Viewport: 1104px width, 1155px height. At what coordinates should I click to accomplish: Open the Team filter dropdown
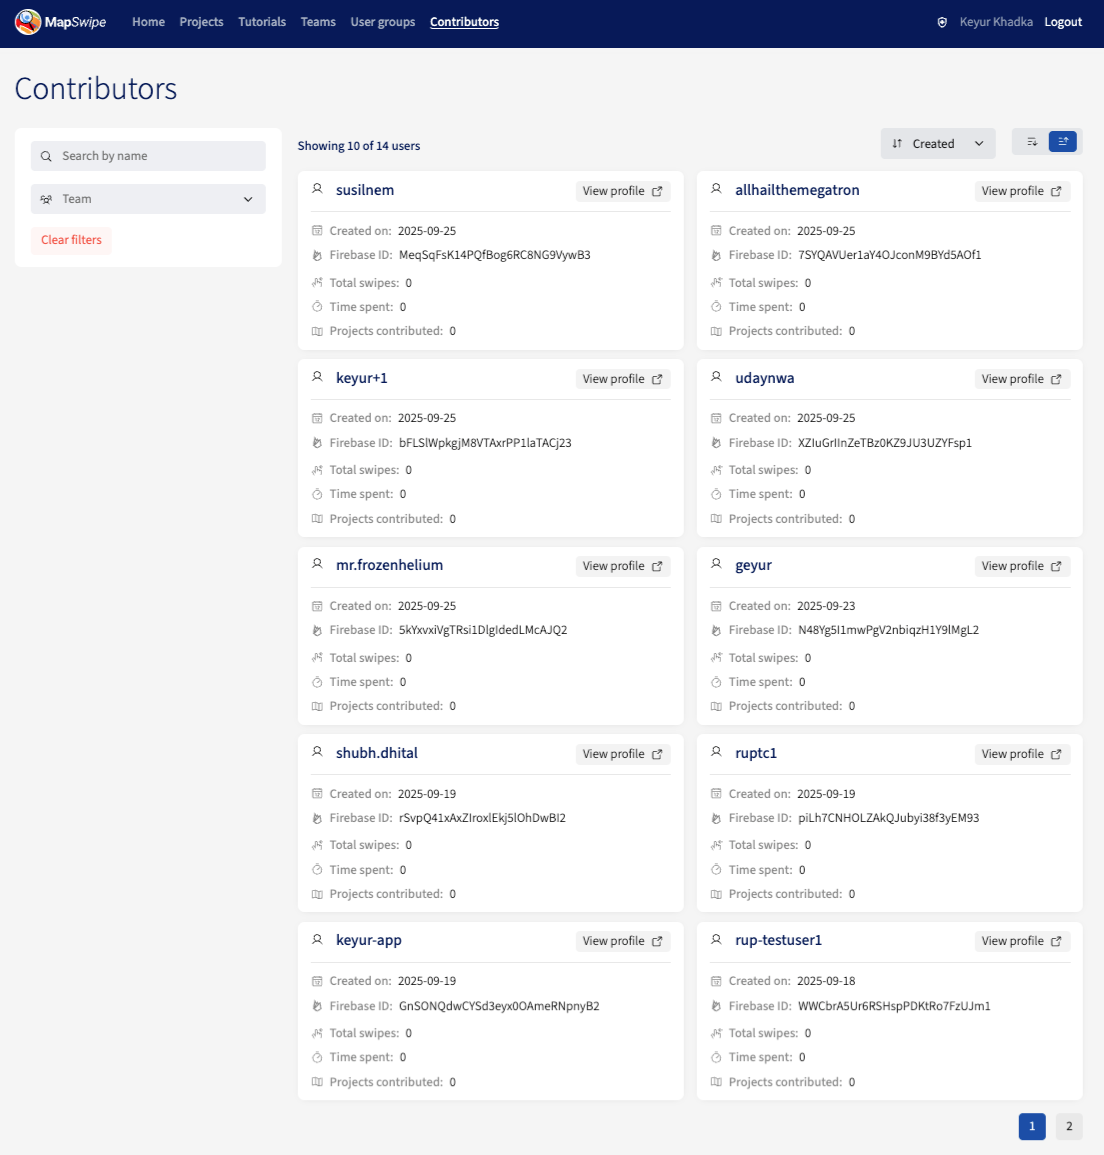(148, 199)
